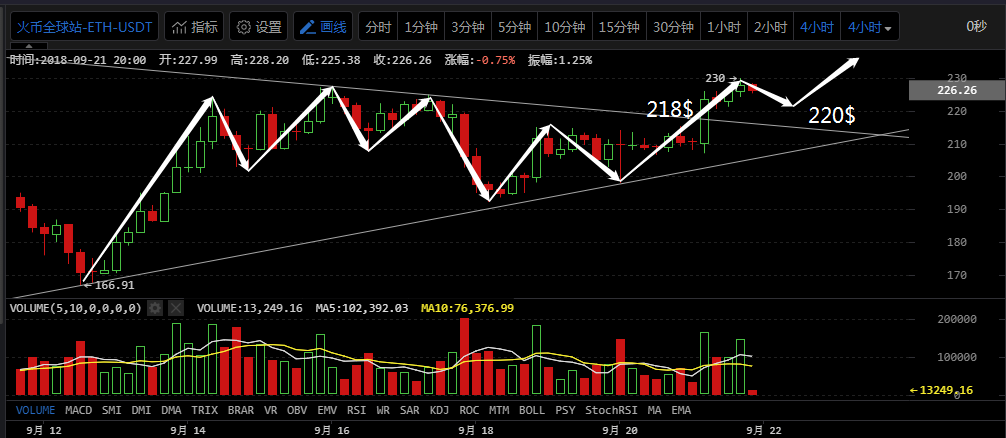Activate the 画线 pencil drawing tool
This screenshot has height=438, width=1006.
tap(323, 27)
